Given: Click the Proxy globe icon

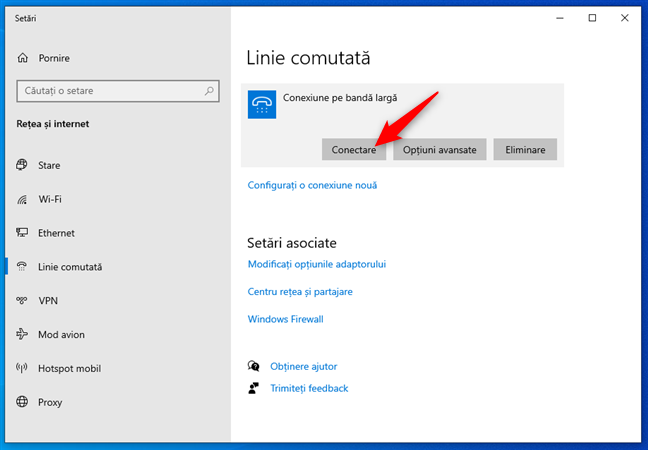Looking at the screenshot, I should pos(22,402).
